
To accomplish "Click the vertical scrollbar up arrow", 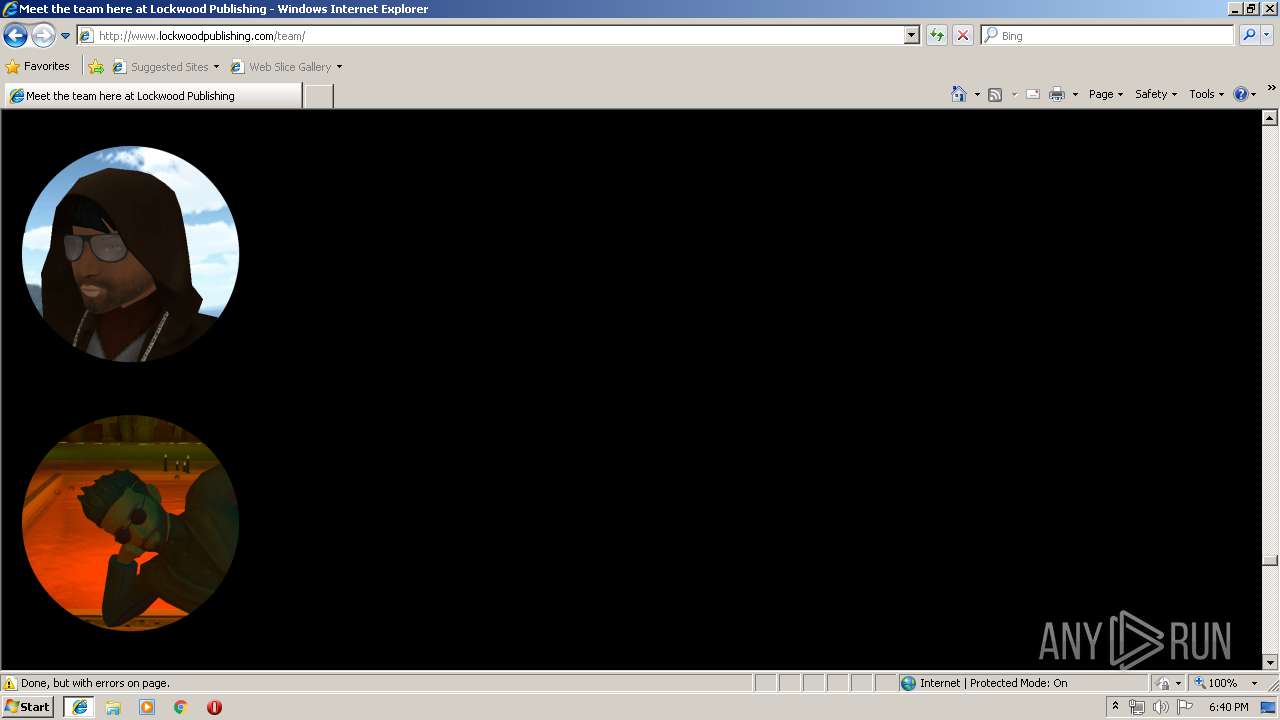I will point(1270,118).
